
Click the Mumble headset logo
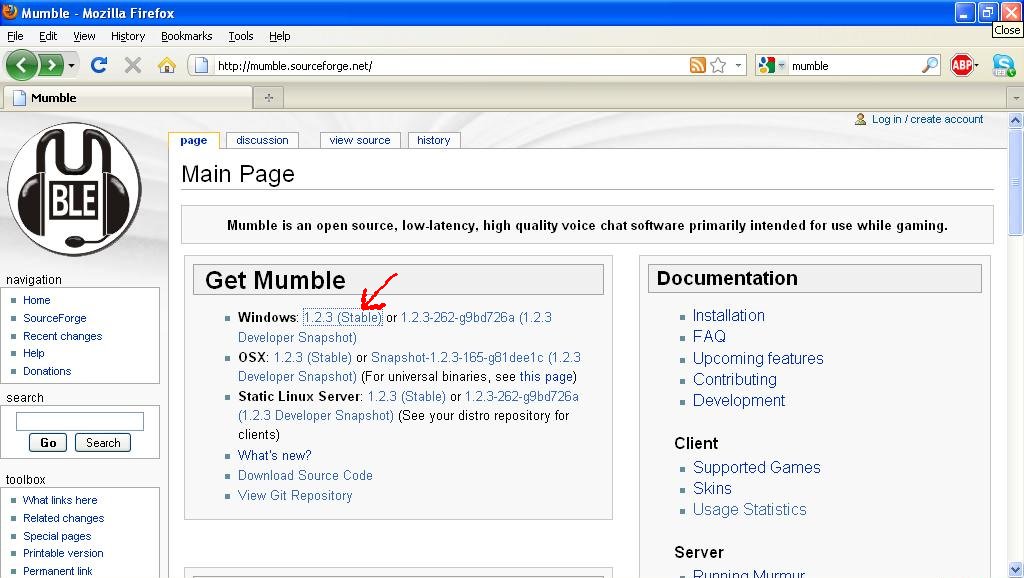point(74,189)
